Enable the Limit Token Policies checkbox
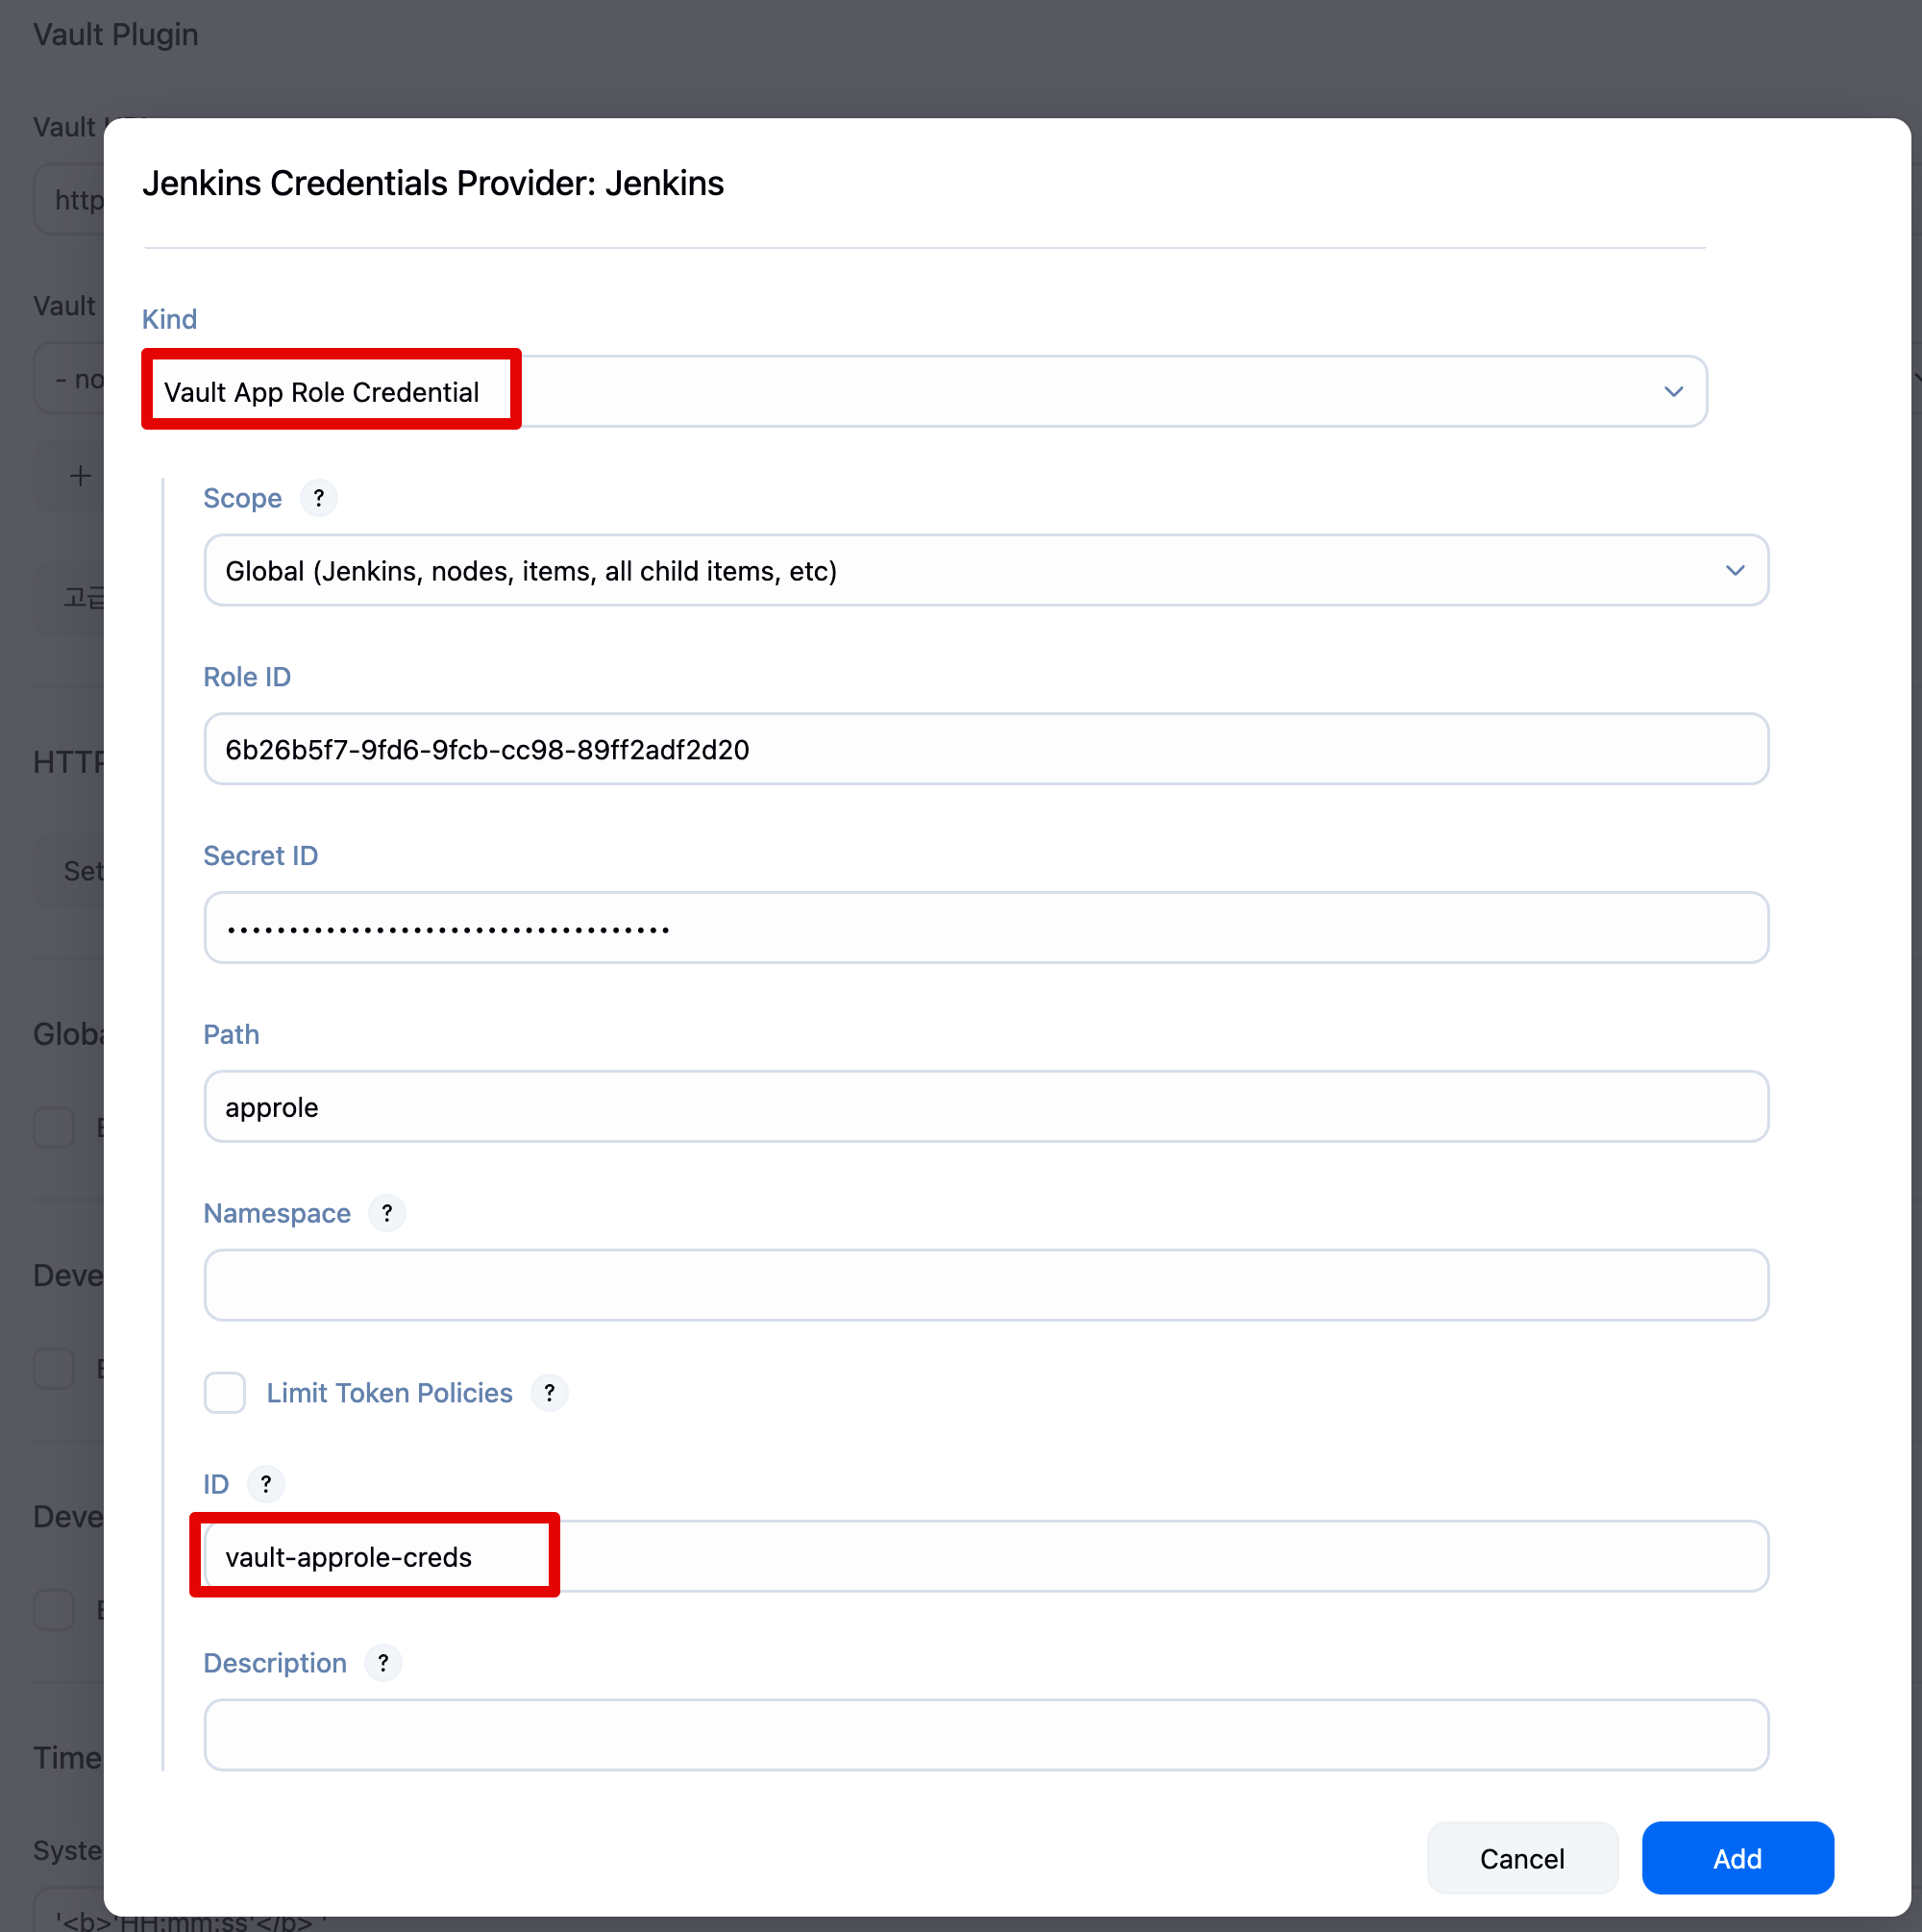This screenshot has height=1932, width=1922. point(225,1392)
